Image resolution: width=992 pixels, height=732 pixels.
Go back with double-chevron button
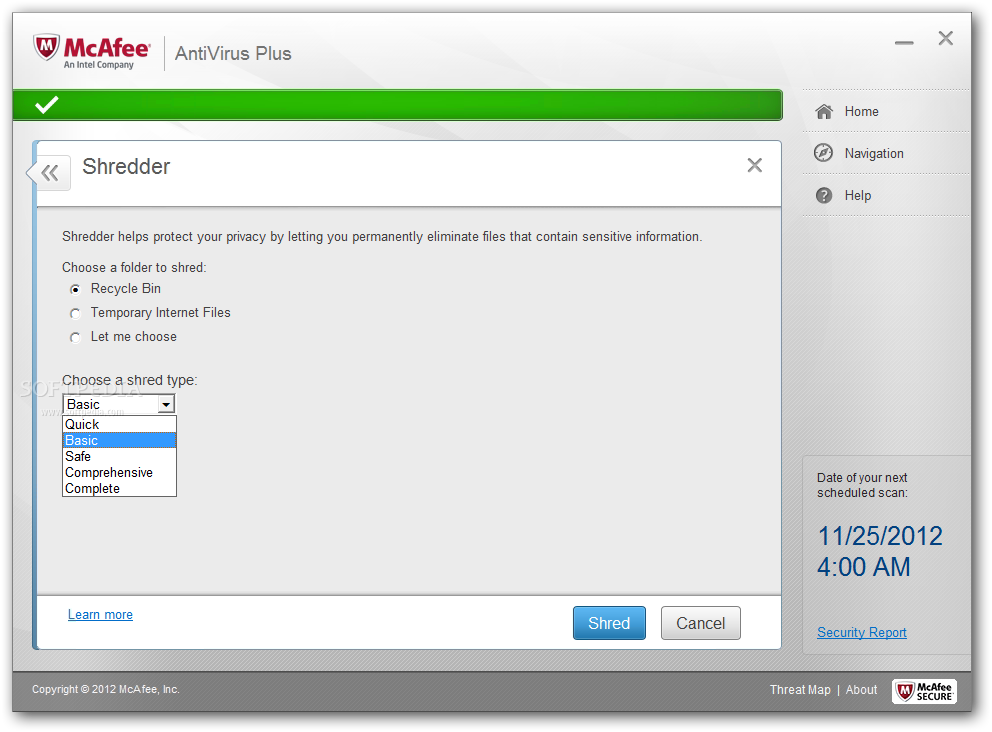(50, 173)
